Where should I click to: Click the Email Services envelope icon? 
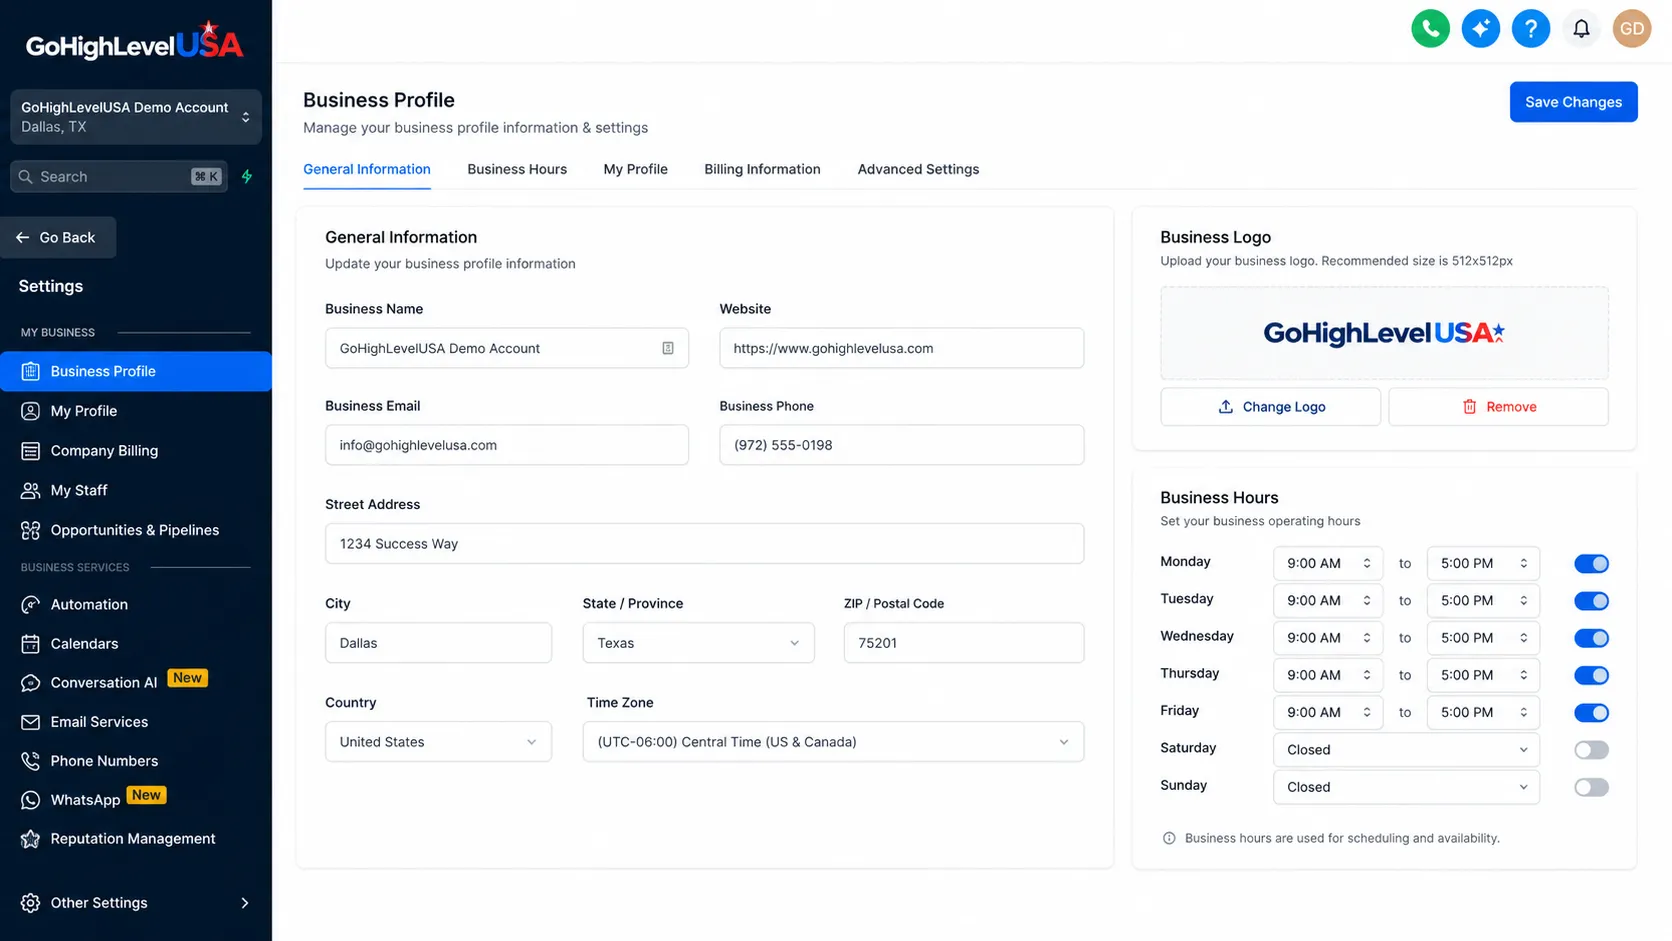click(x=31, y=722)
